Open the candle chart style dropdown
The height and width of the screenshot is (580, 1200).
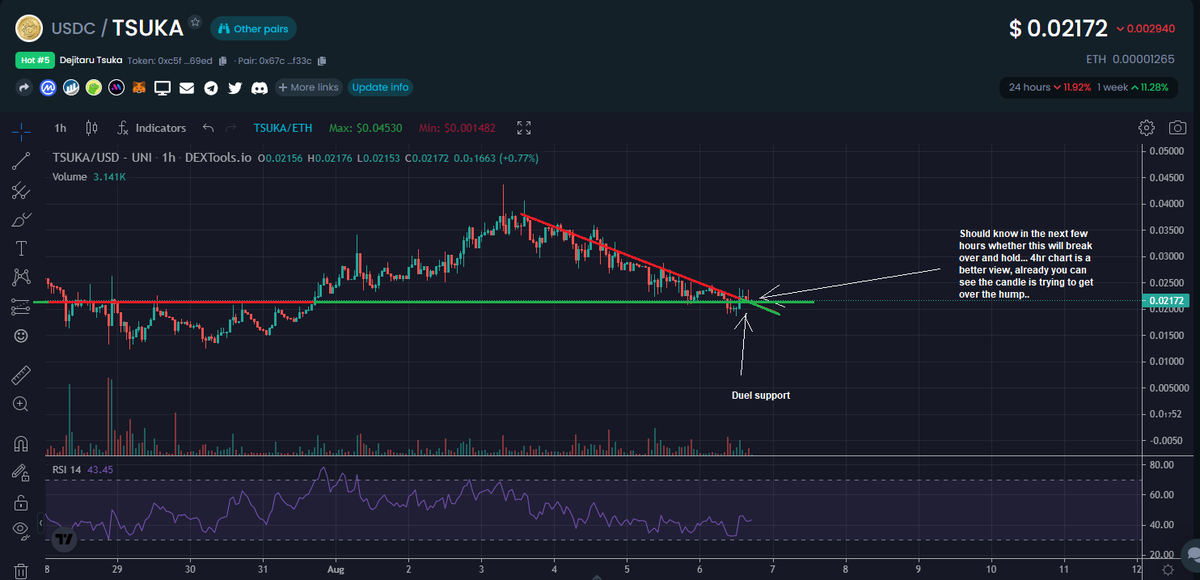[92, 128]
